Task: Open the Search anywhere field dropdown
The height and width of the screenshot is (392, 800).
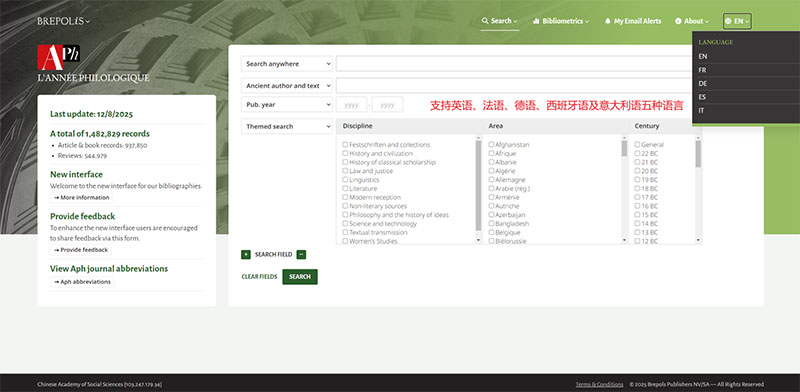Action: pos(287,64)
